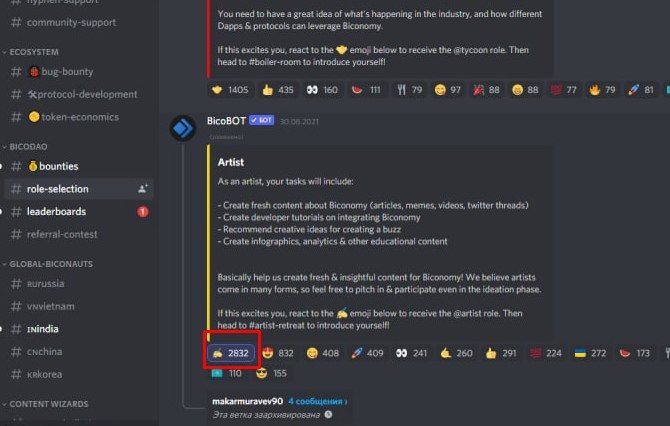The width and height of the screenshot is (670, 426).
Task: Collapse the GLOBAL-BICONAUTS category
Action: coord(47,264)
